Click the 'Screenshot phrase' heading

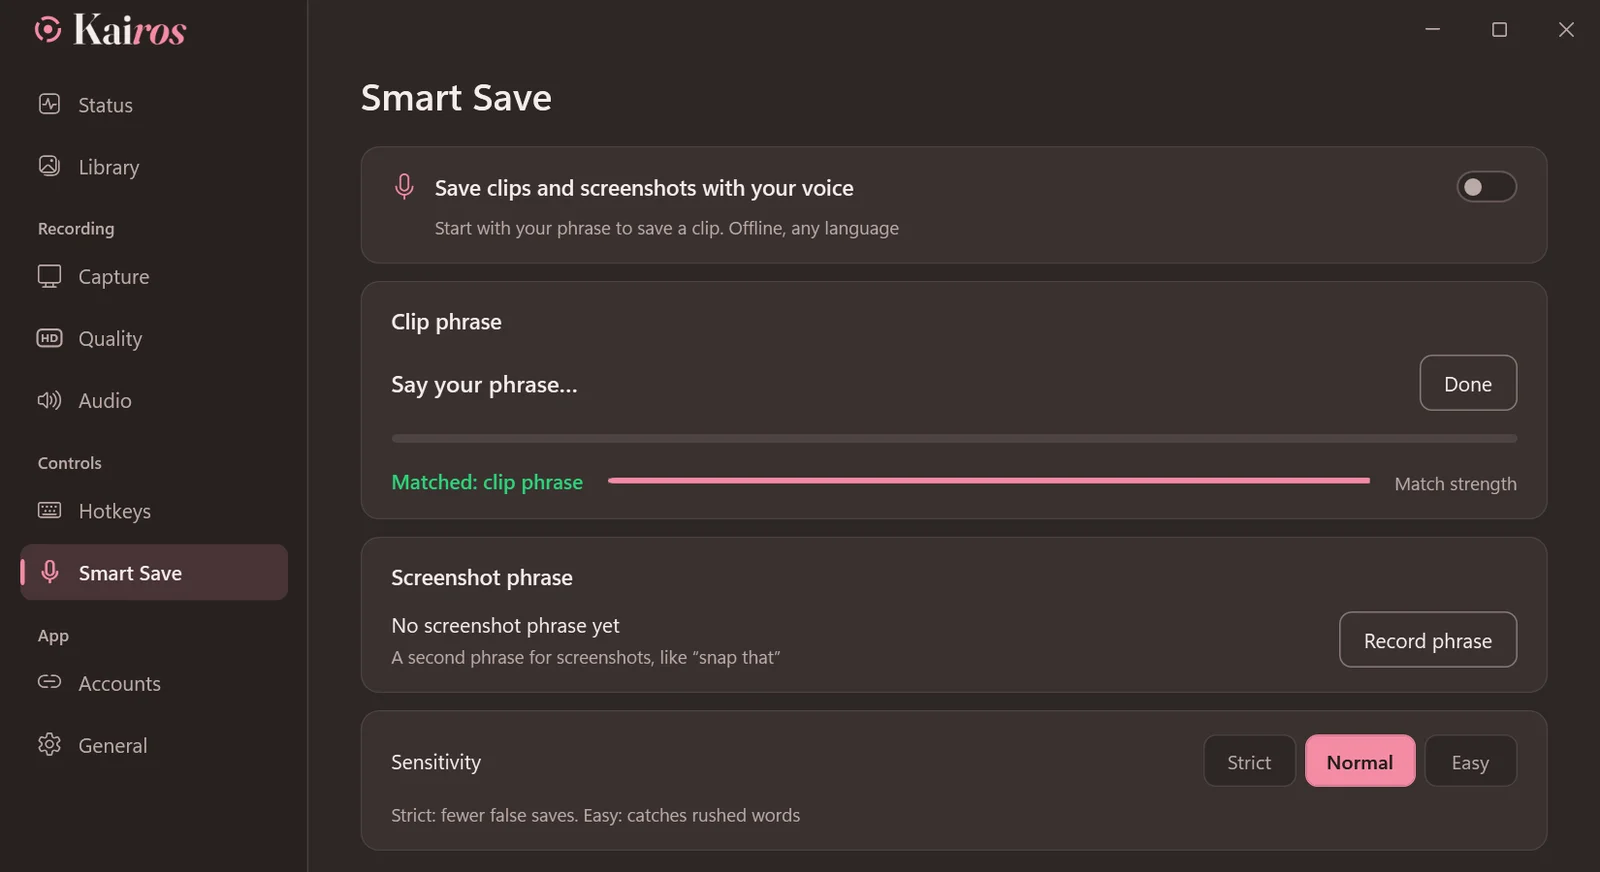click(x=482, y=578)
